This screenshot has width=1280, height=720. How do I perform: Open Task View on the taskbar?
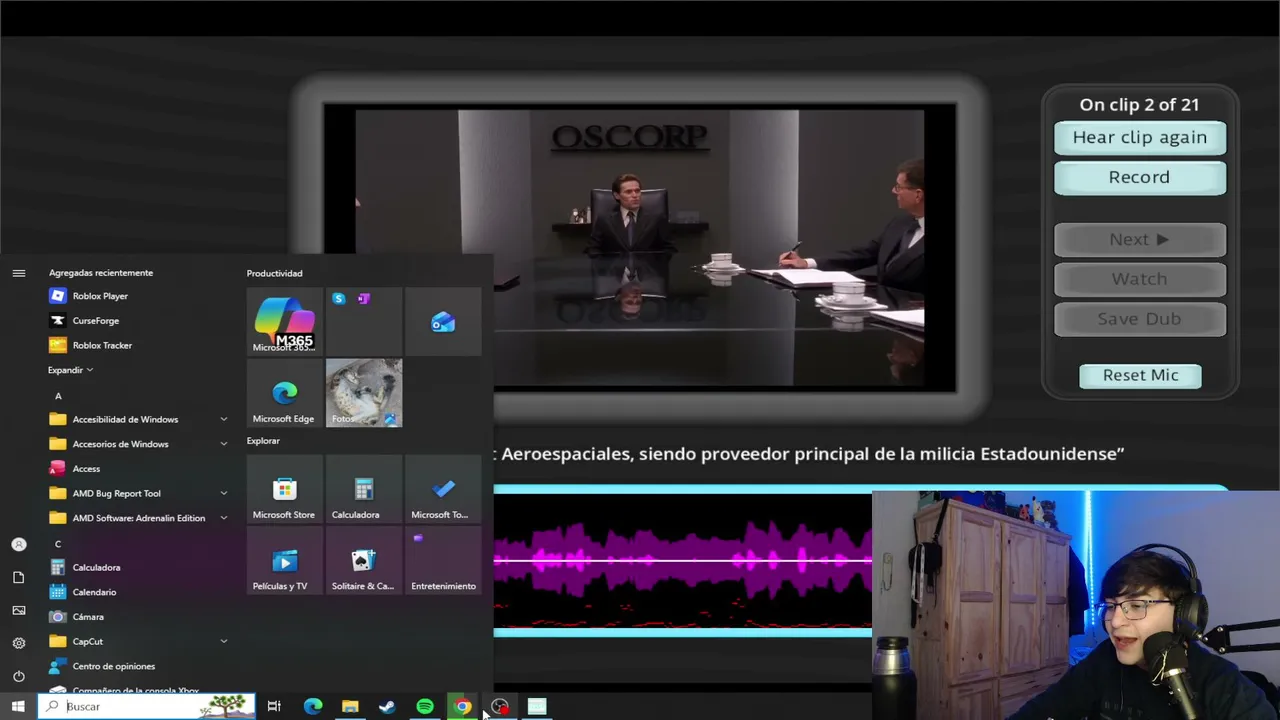tap(274, 707)
